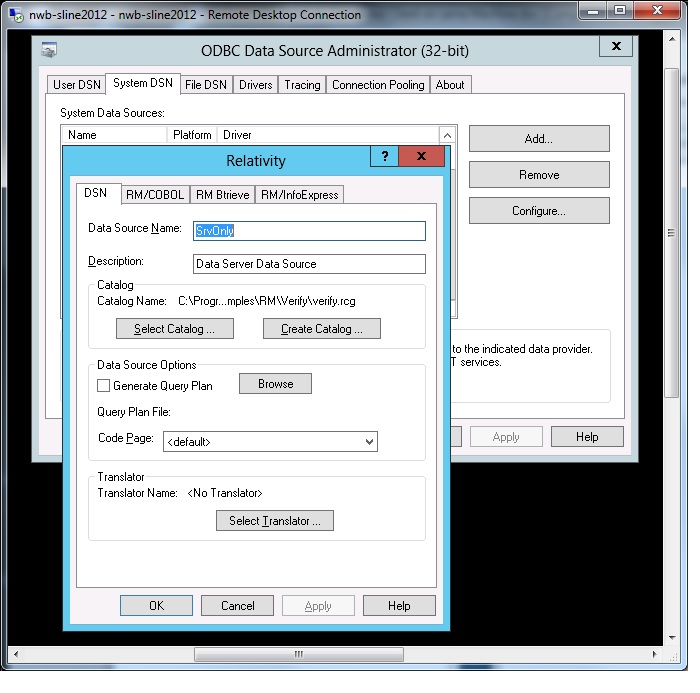Image resolution: width=700 pixels, height=693 pixels.
Task: Click the Driver column header
Action: (x=328, y=135)
